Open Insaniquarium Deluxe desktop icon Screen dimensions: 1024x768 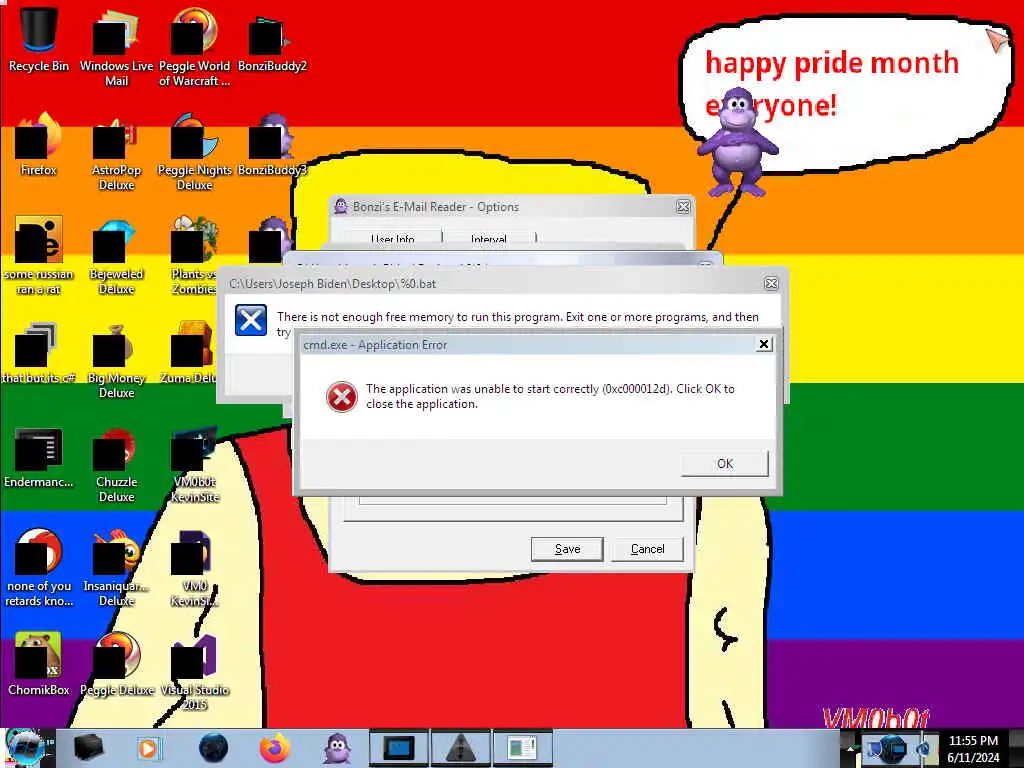[116, 568]
